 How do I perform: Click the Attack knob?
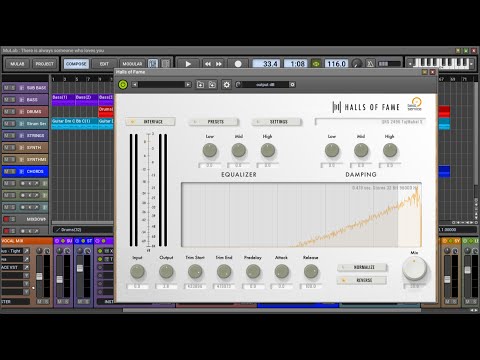pyautogui.click(x=282, y=272)
